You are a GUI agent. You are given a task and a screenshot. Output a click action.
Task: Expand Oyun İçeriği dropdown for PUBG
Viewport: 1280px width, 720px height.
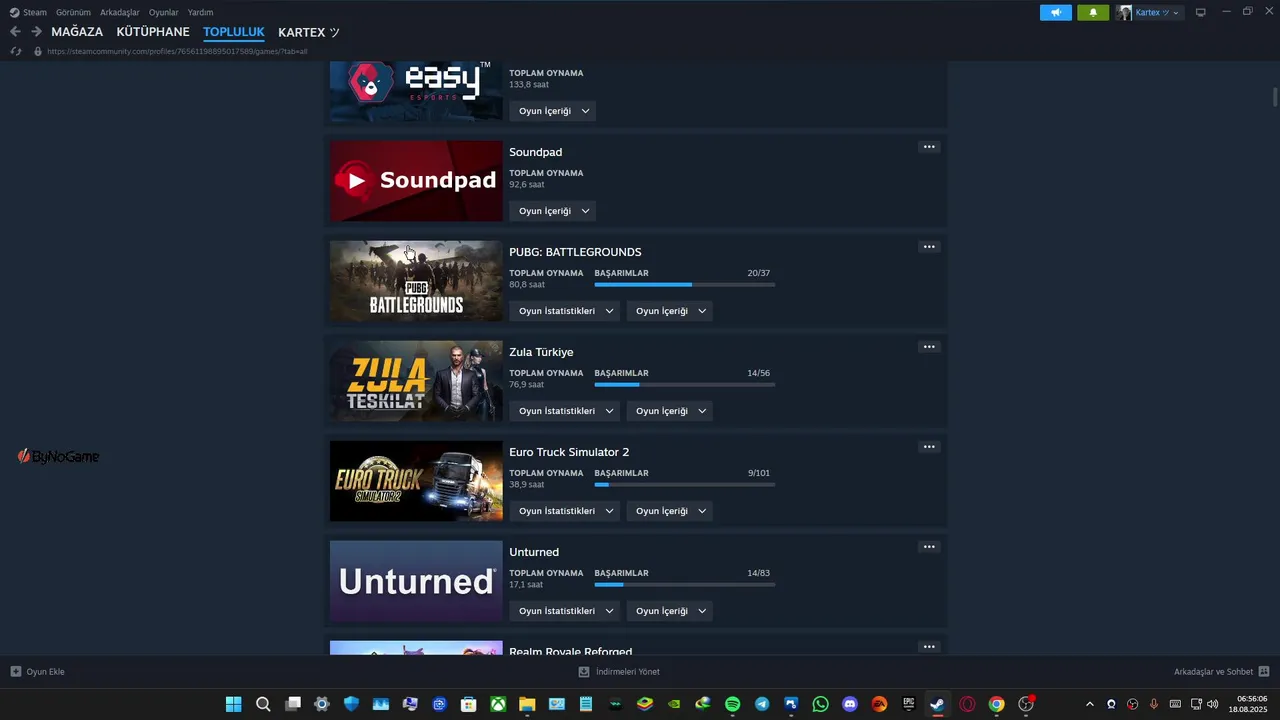[x=669, y=311]
